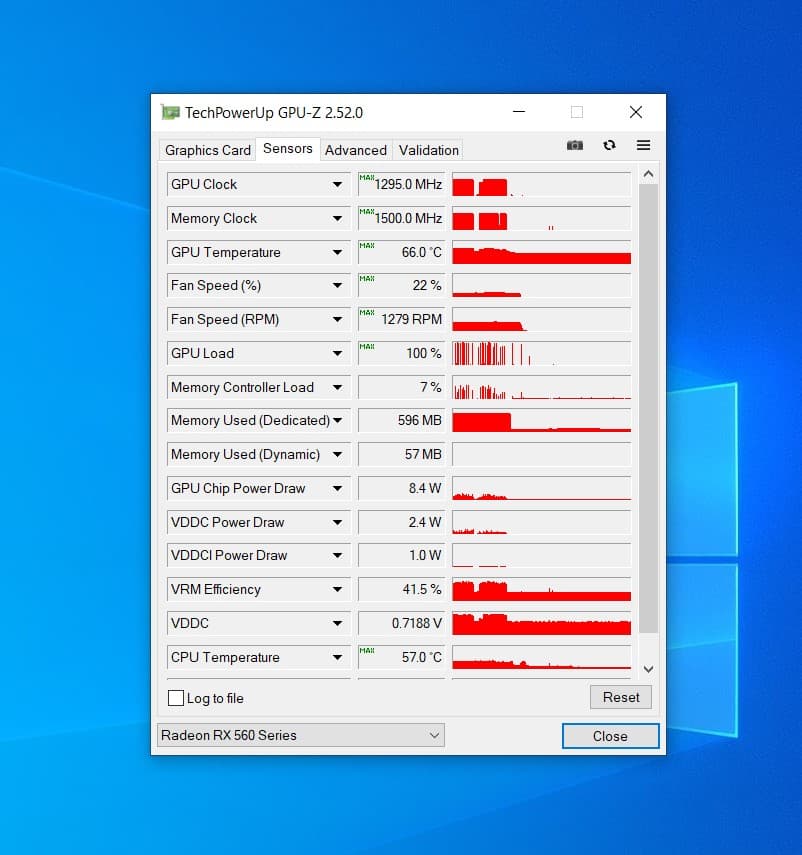802x855 pixels.
Task: Take a screenshot with the camera icon
Action: point(575,145)
